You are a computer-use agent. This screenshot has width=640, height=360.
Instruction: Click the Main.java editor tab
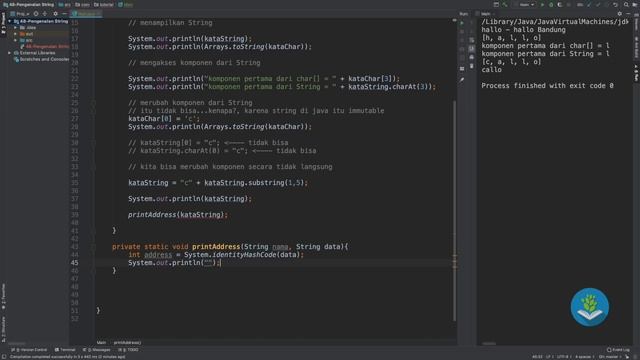86,13
